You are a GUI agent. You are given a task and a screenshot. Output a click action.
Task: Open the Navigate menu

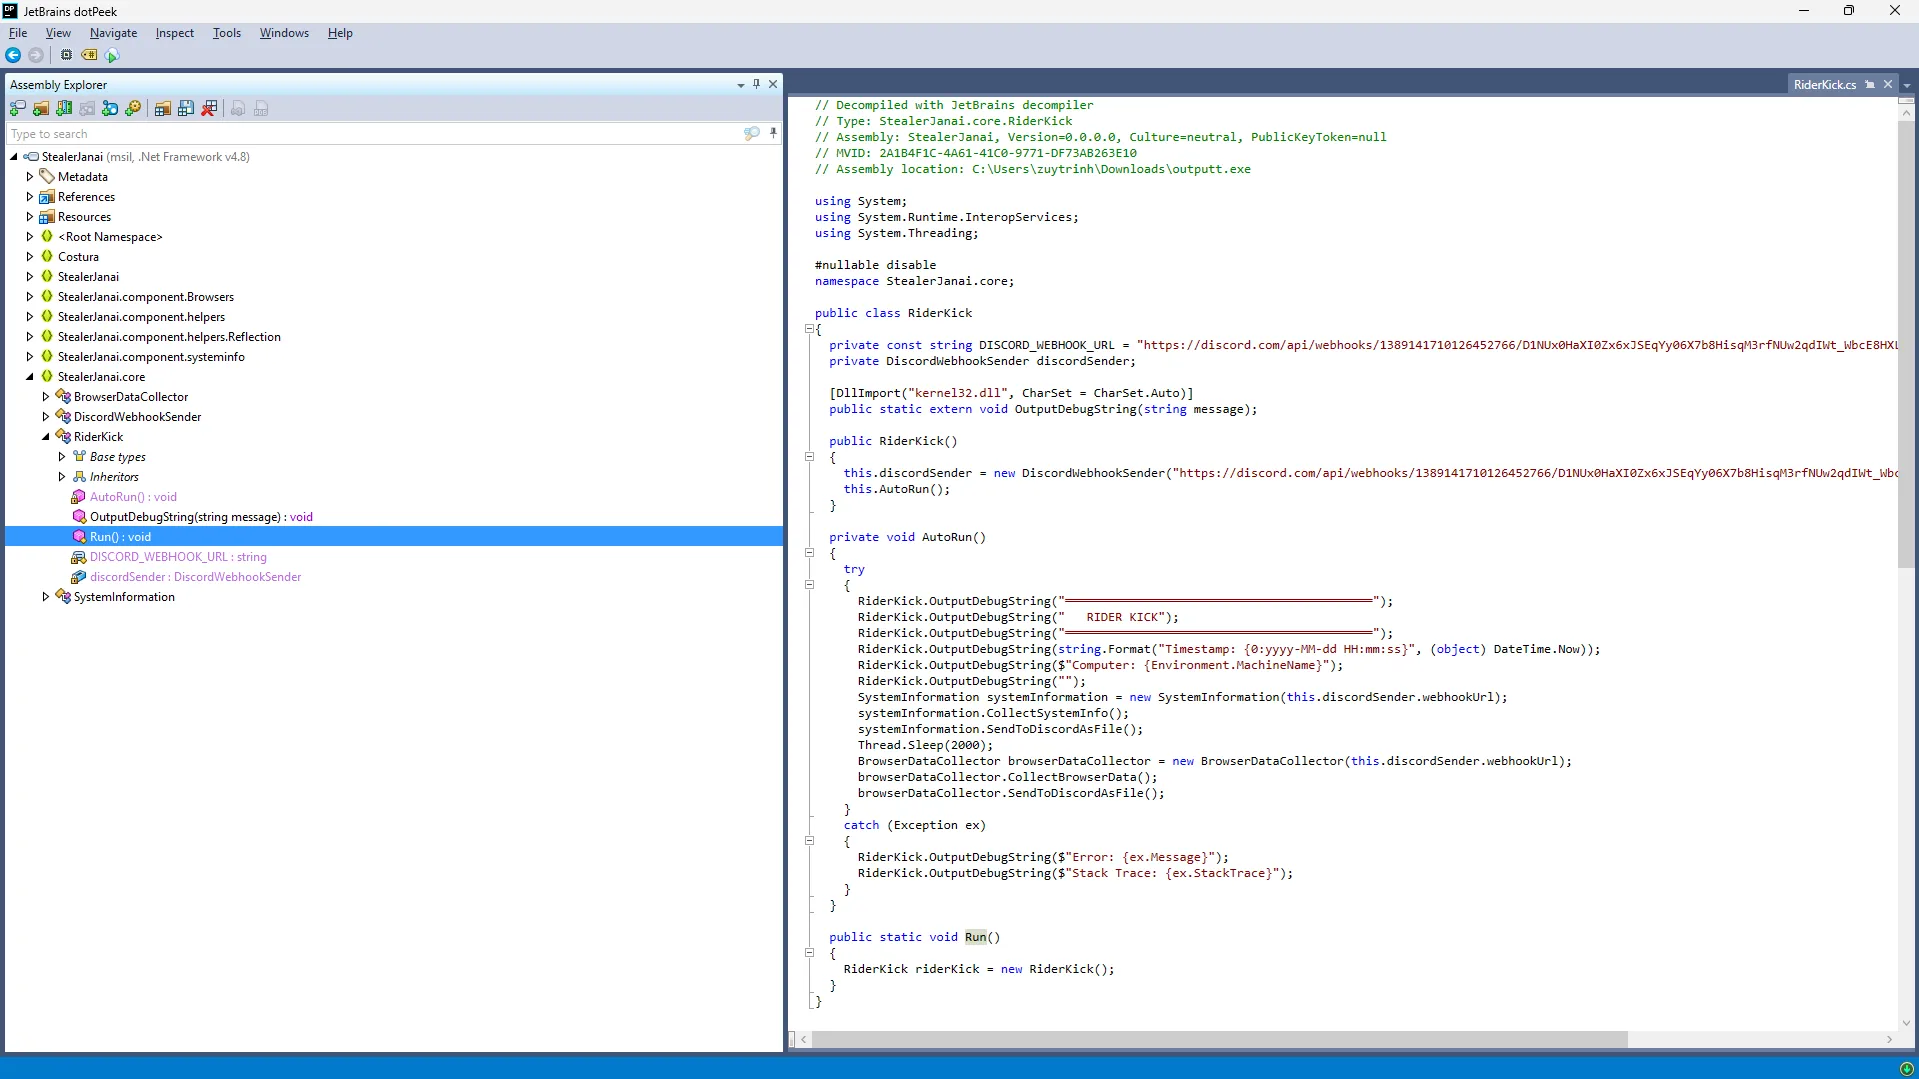[x=113, y=33]
